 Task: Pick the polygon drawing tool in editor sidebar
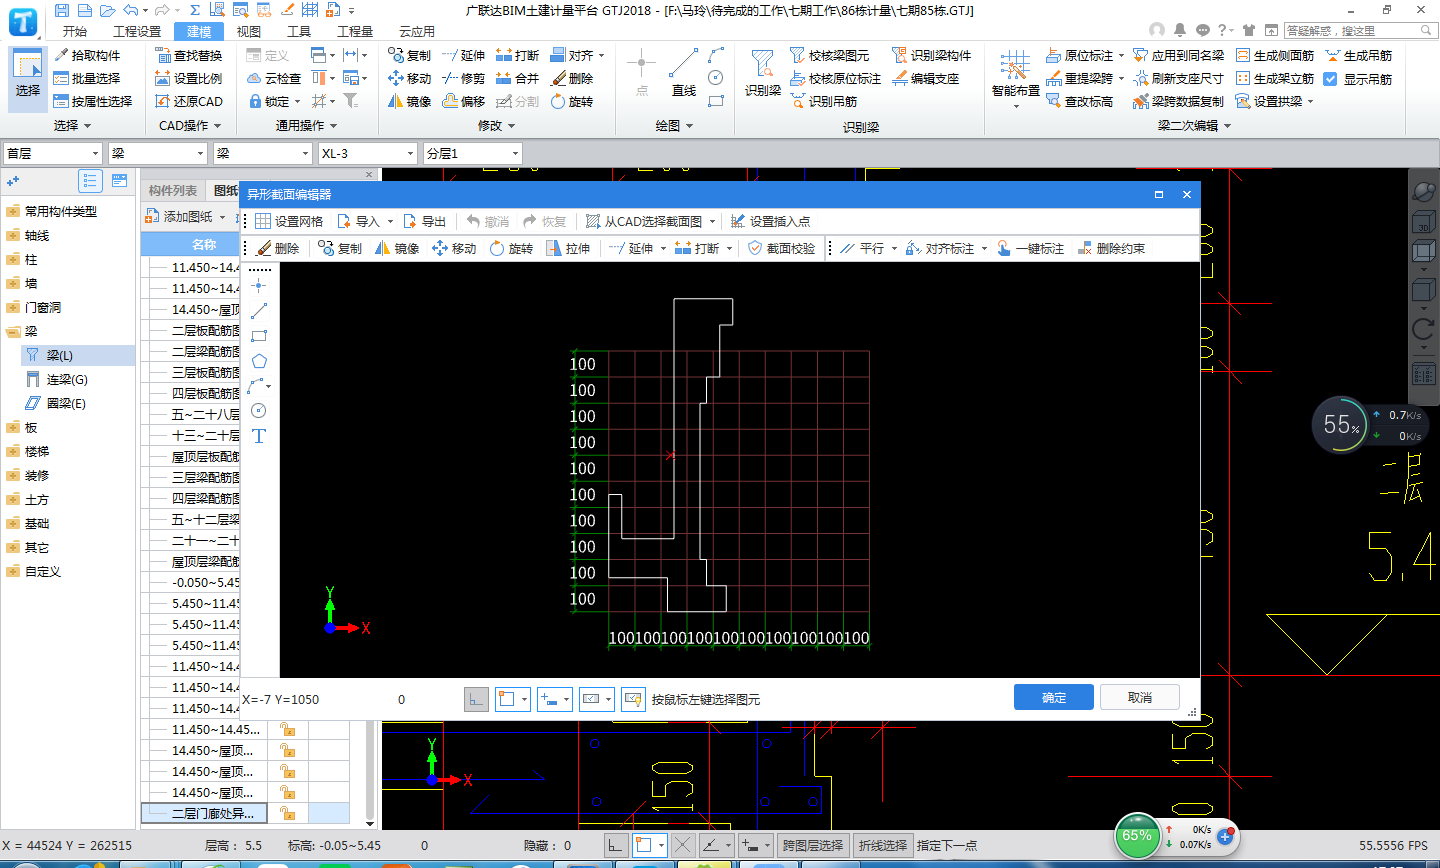click(x=259, y=361)
